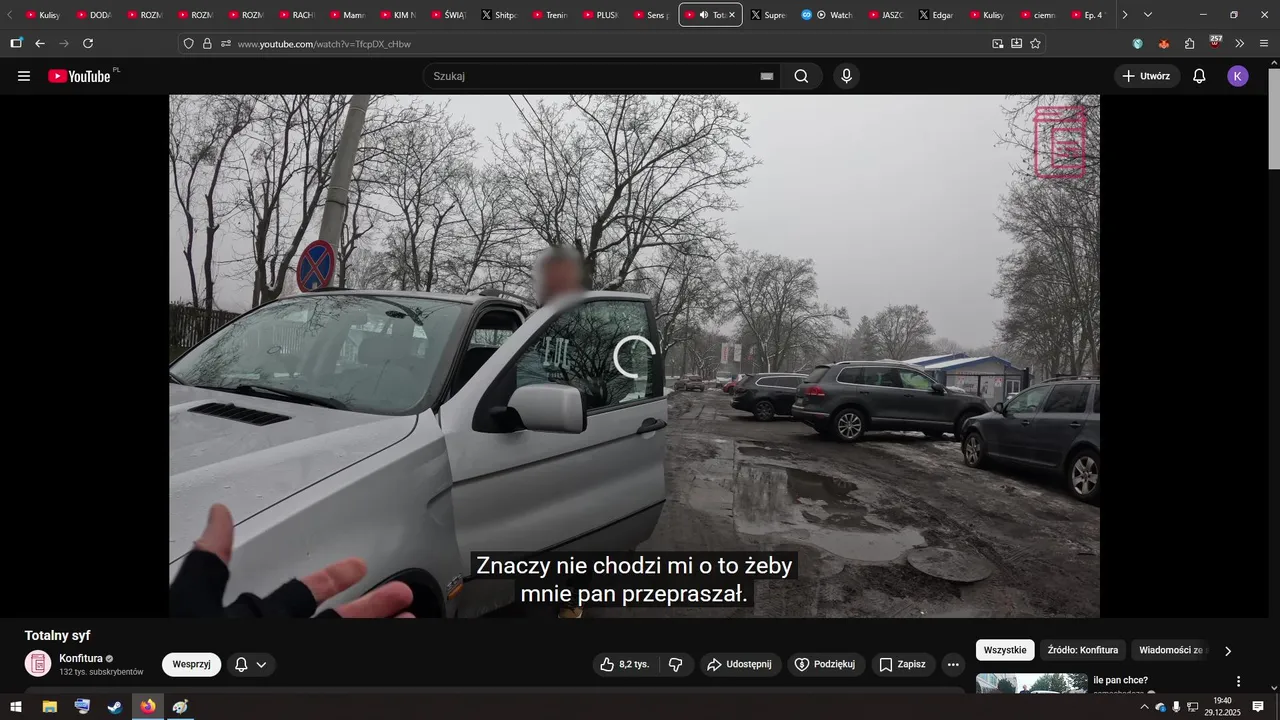This screenshot has width=1280, height=720.
Task: Click the magnifier search button
Action: tap(801, 76)
